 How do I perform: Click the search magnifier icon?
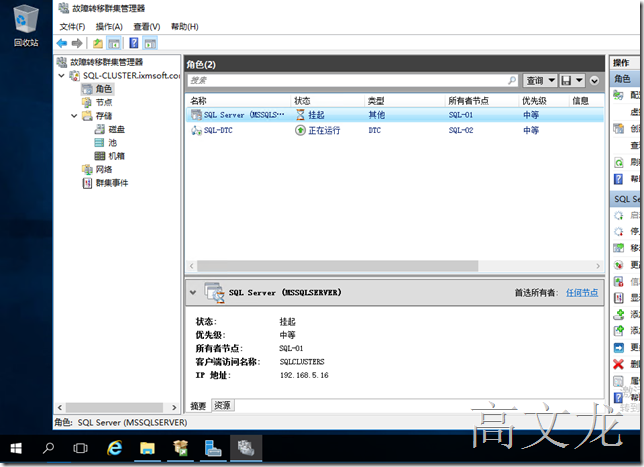512,80
